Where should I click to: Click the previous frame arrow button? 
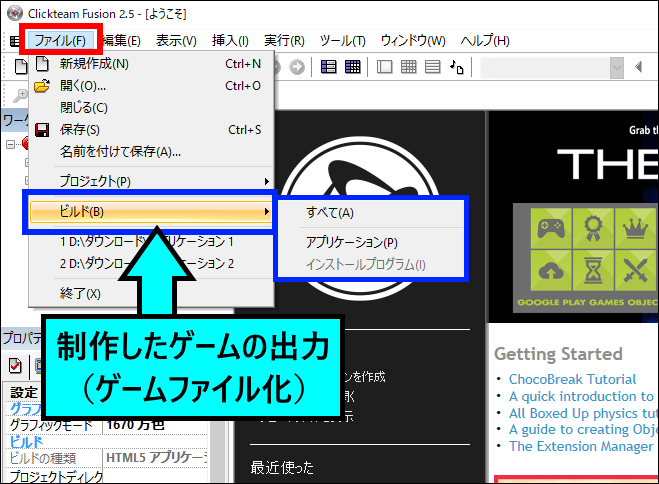638,67
